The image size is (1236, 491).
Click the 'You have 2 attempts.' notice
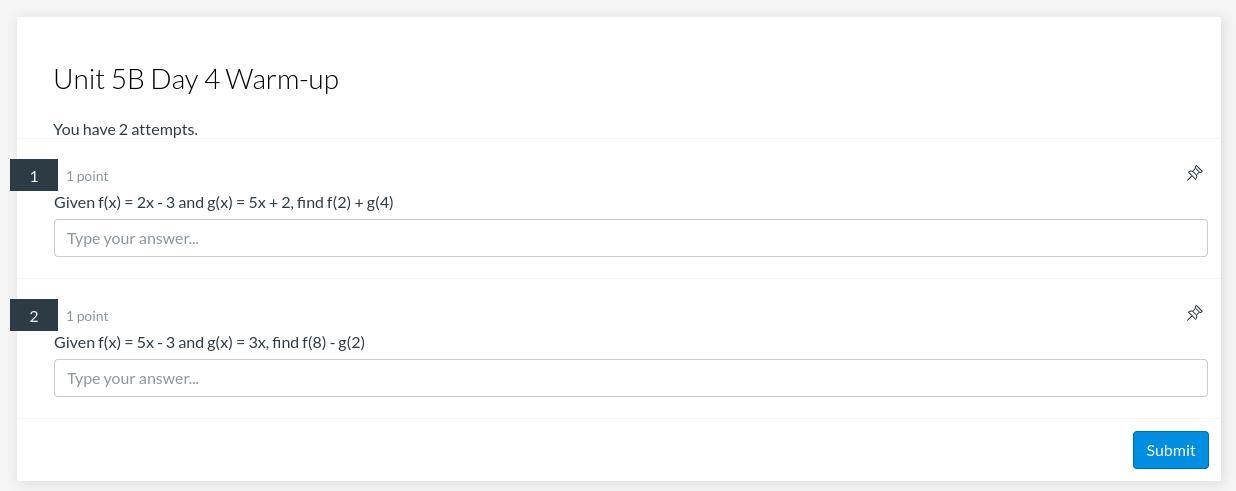pyautogui.click(x=125, y=129)
